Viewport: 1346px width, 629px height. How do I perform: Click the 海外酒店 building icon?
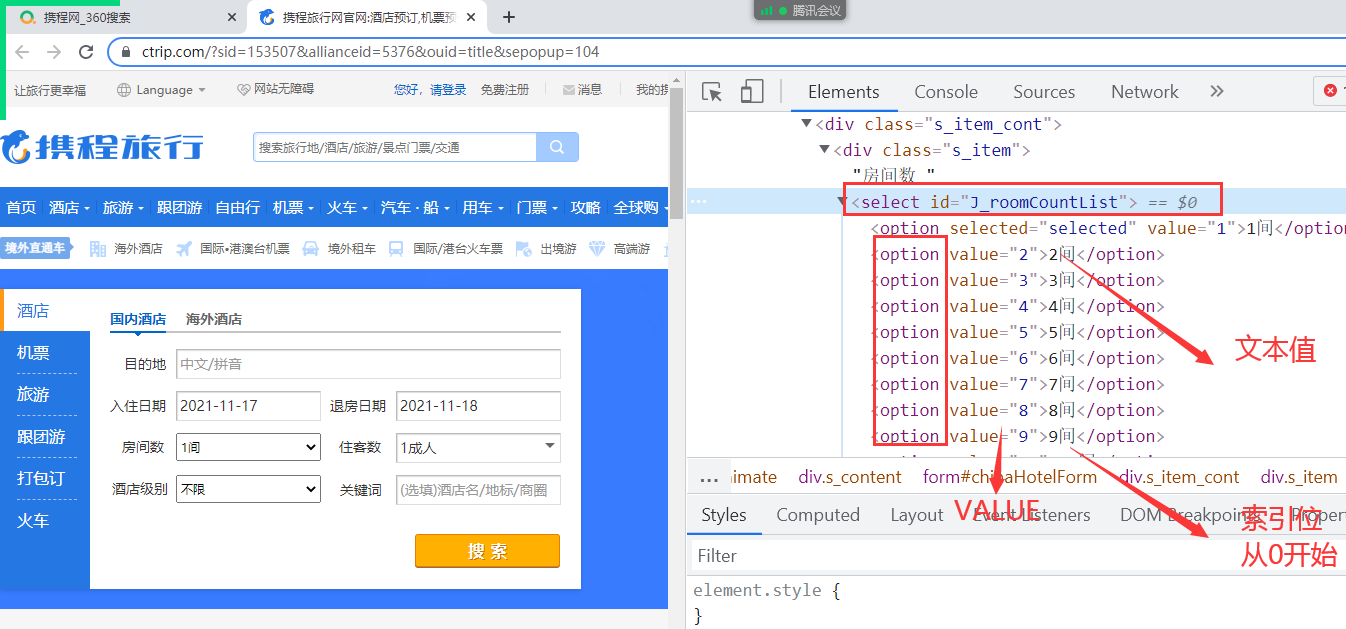[98, 248]
